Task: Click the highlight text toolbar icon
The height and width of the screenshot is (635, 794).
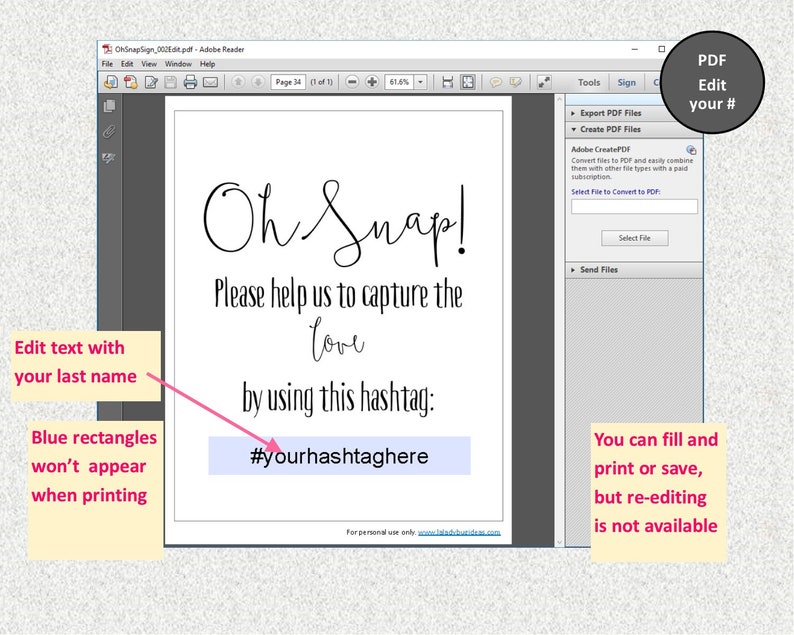Action: tap(515, 82)
